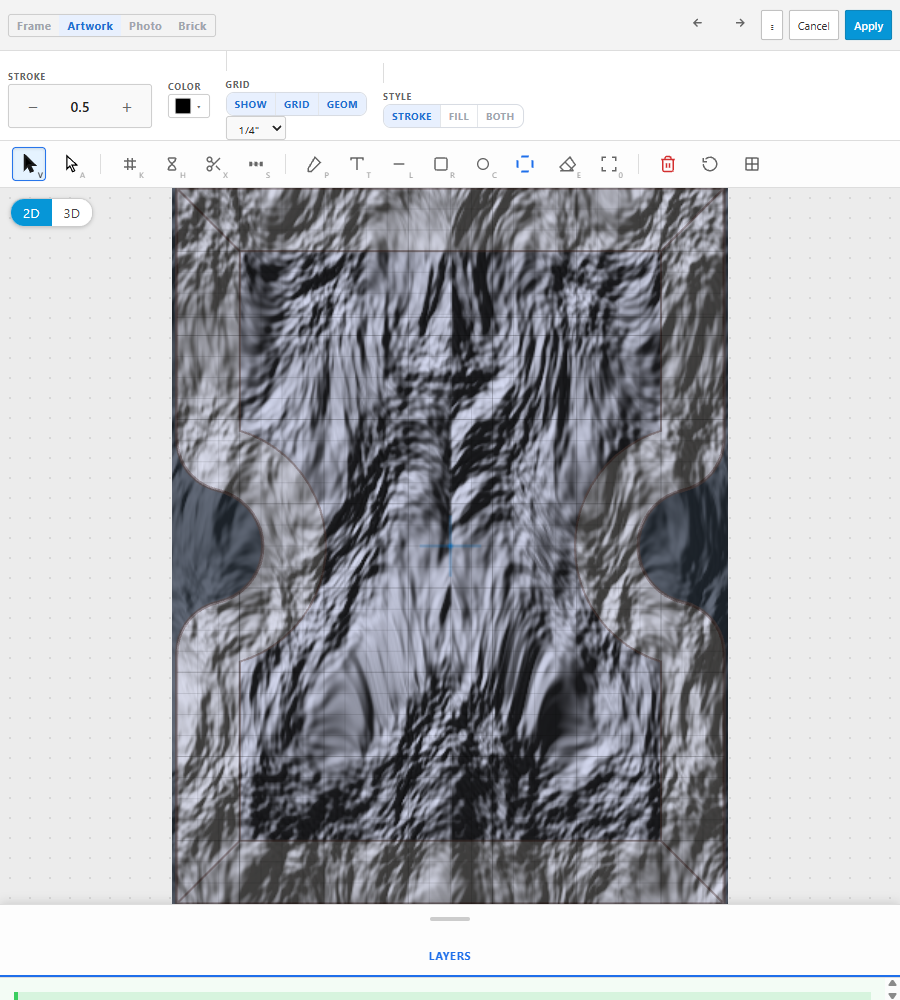Select STROKE style

coord(411,117)
